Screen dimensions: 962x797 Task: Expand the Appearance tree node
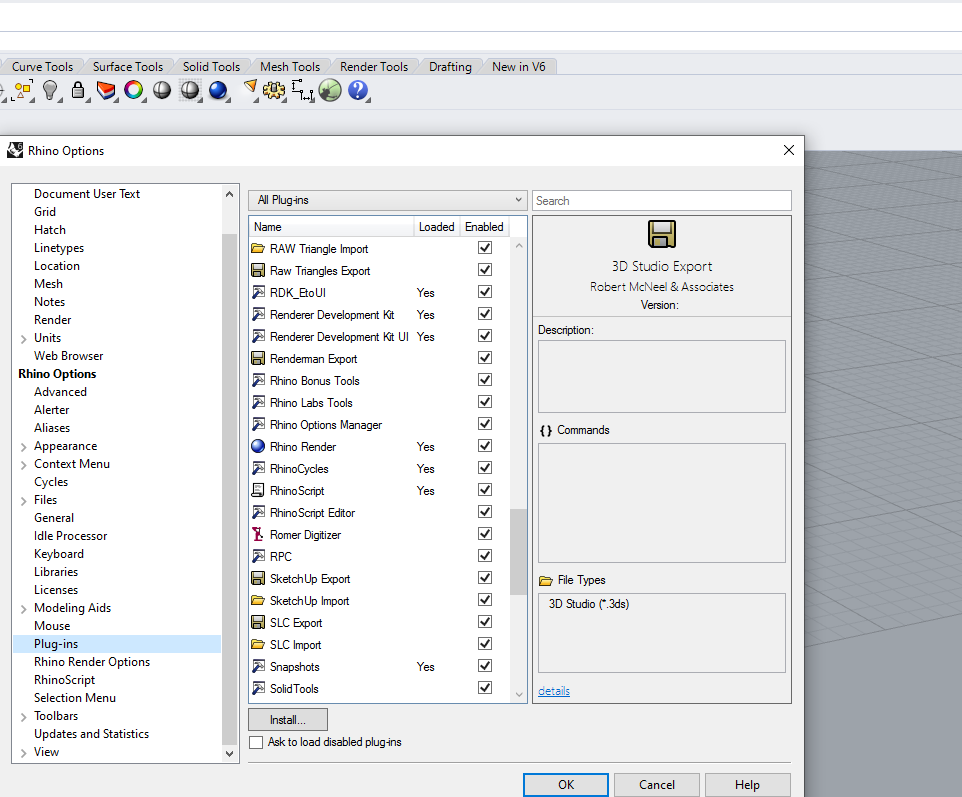click(x=23, y=447)
